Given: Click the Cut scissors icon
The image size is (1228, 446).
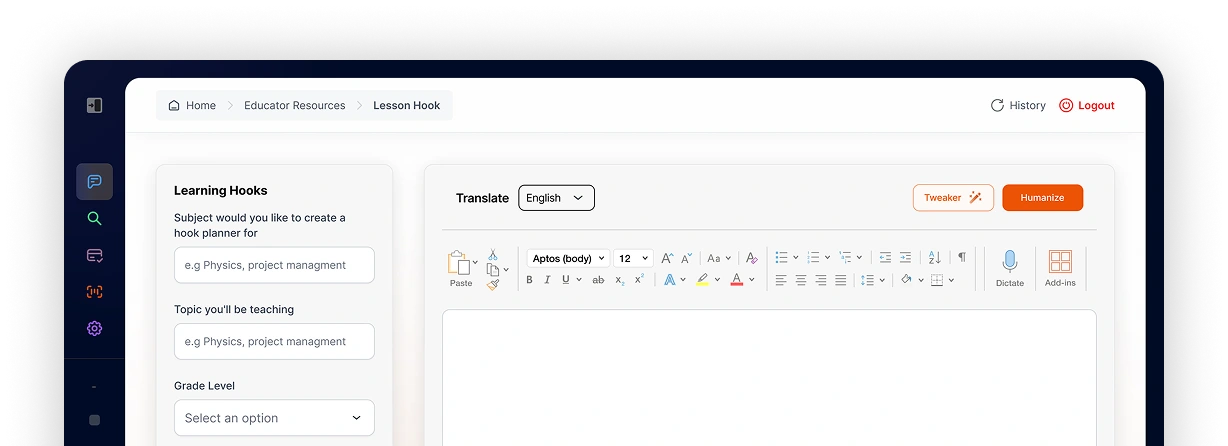Looking at the screenshot, I should click(493, 255).
